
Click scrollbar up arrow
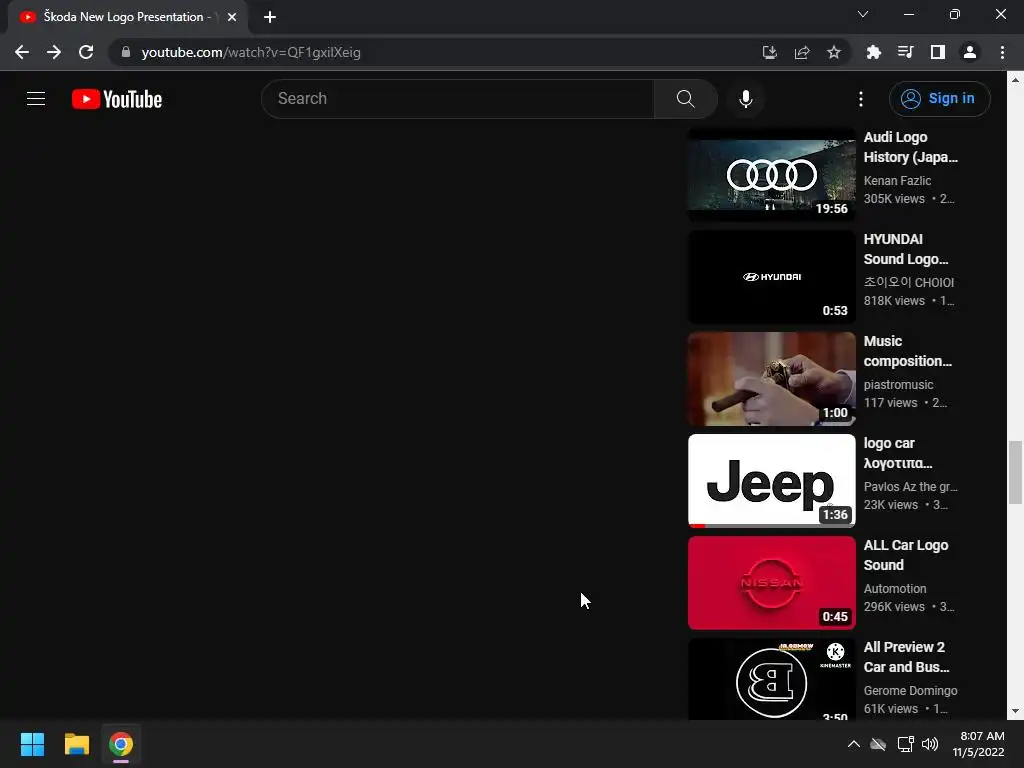coord(1015,80)
